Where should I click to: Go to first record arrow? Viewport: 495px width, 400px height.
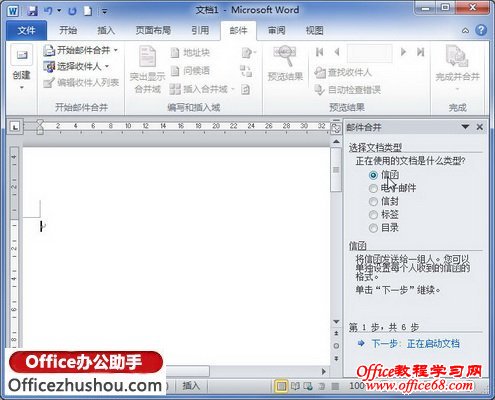tap(319, 52)
